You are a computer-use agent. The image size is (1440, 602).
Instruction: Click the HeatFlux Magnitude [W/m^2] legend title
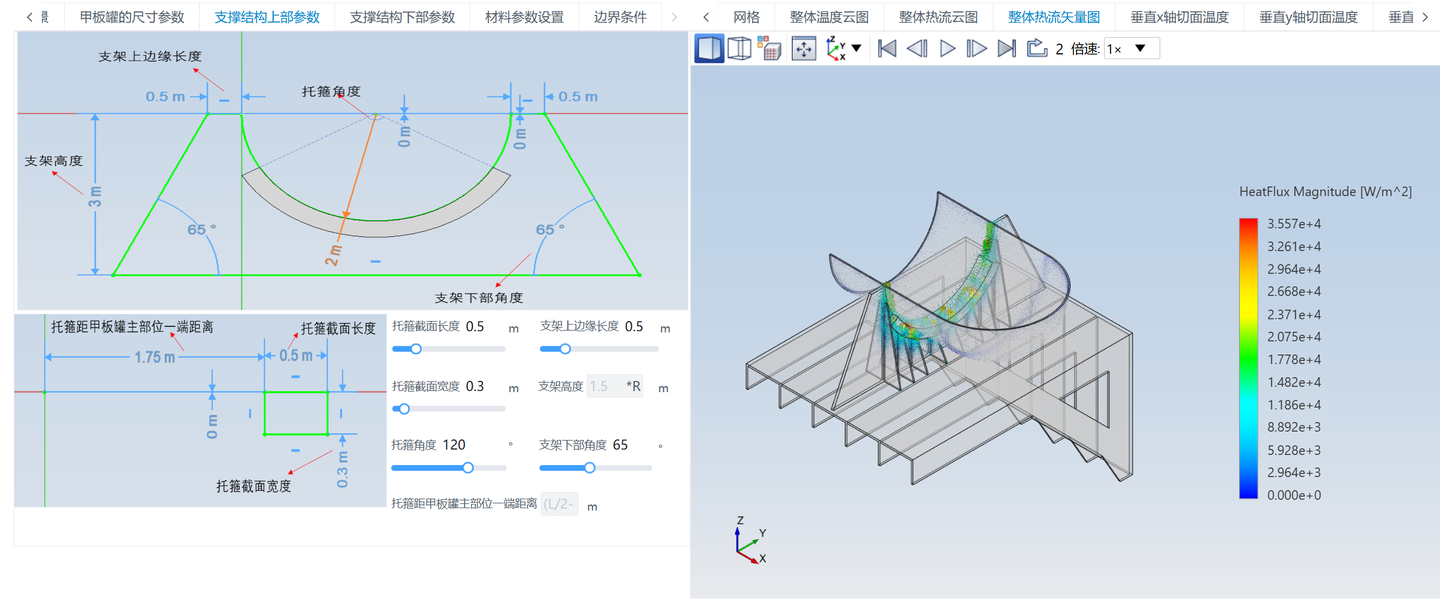(1325, 191)
